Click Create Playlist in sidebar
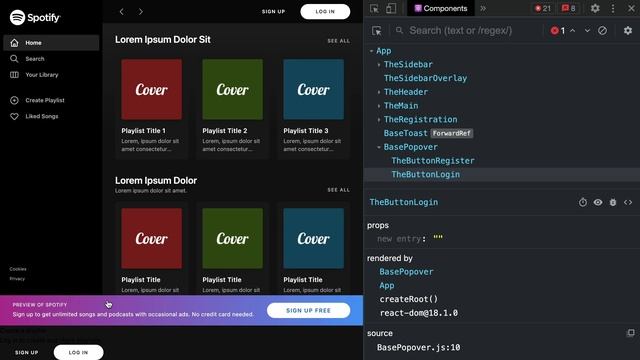This screenshot has height=360, width=640. [x=51, y=100]
